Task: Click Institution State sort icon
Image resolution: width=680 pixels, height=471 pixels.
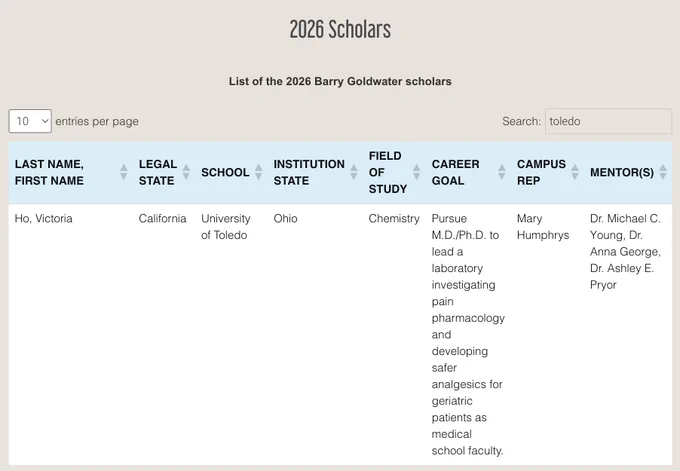Action: [x=354, y=172]
